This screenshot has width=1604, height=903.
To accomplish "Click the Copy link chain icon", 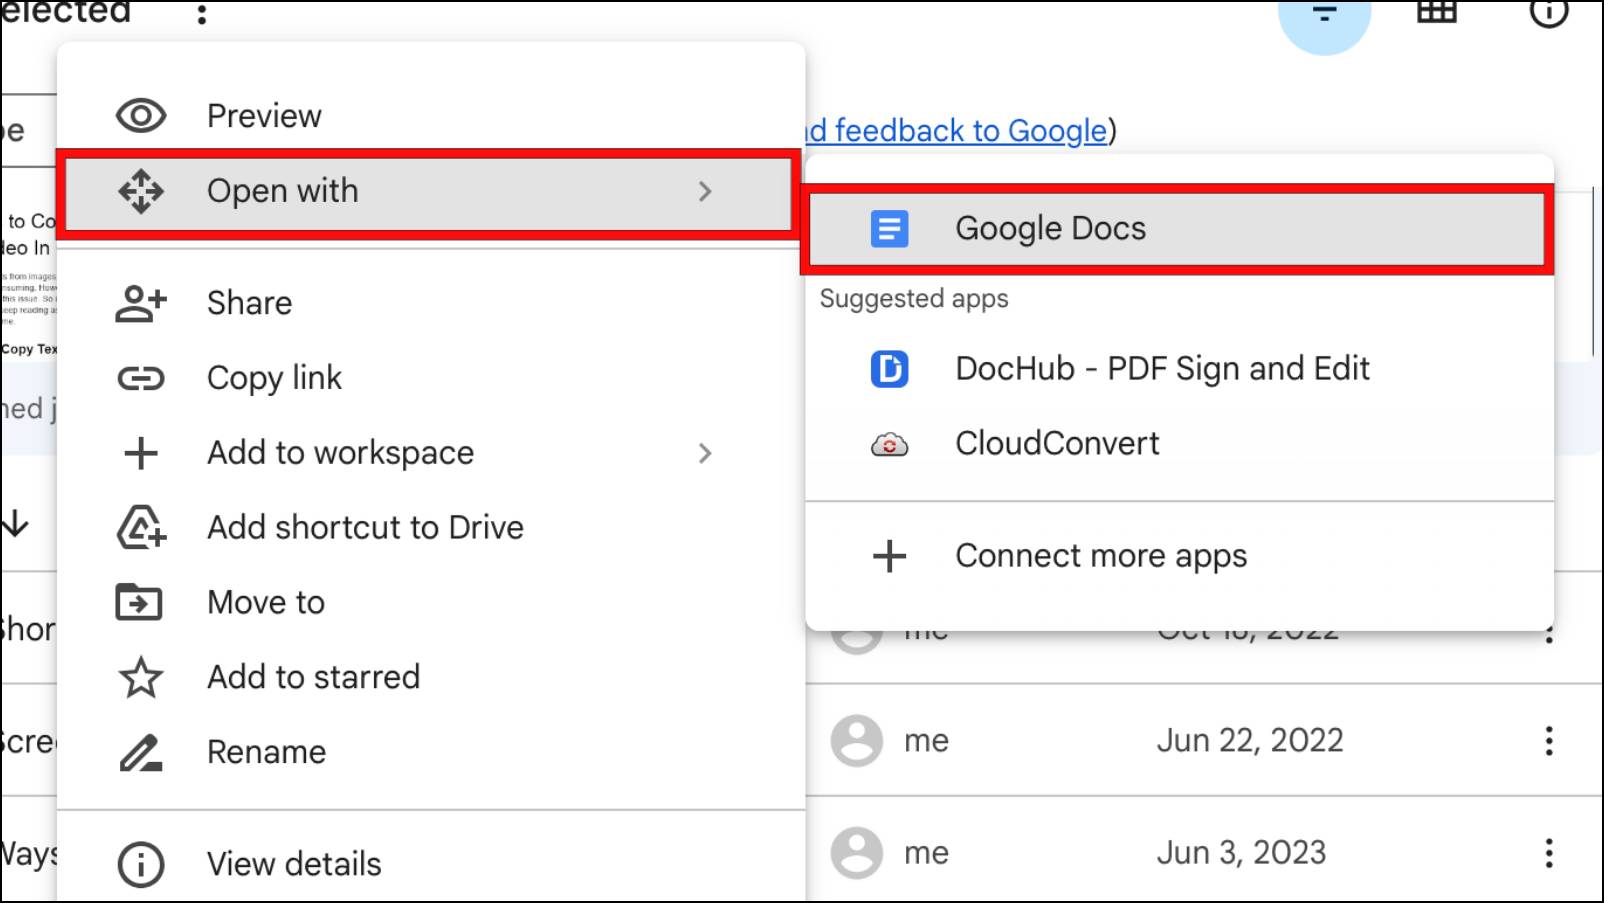I will (141, 378).
